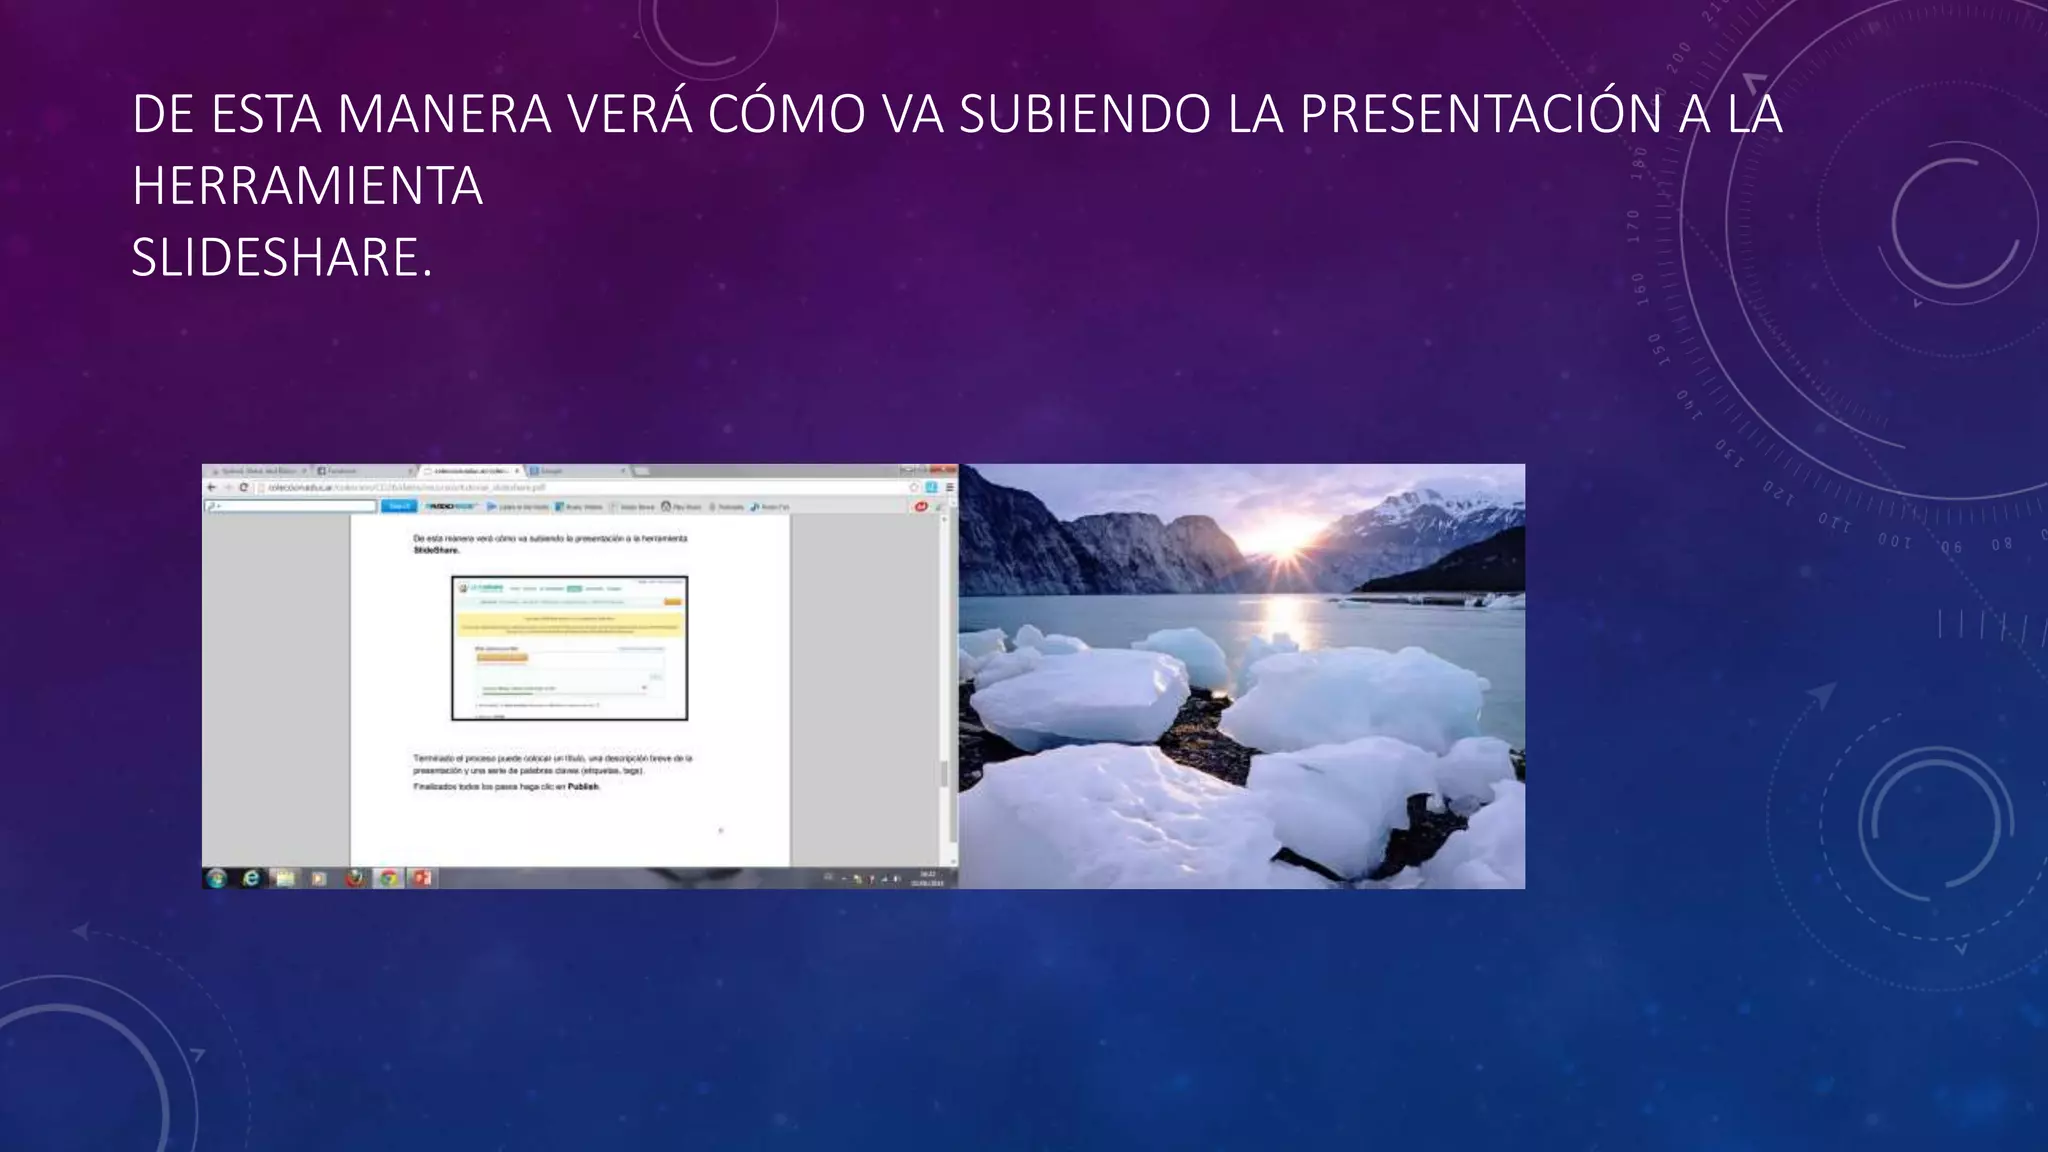Viewport: 2048px width, 1152px height.
Task: Click the taskbar clock showing the date
Action: pyautogui.click(x=927, y=878)
